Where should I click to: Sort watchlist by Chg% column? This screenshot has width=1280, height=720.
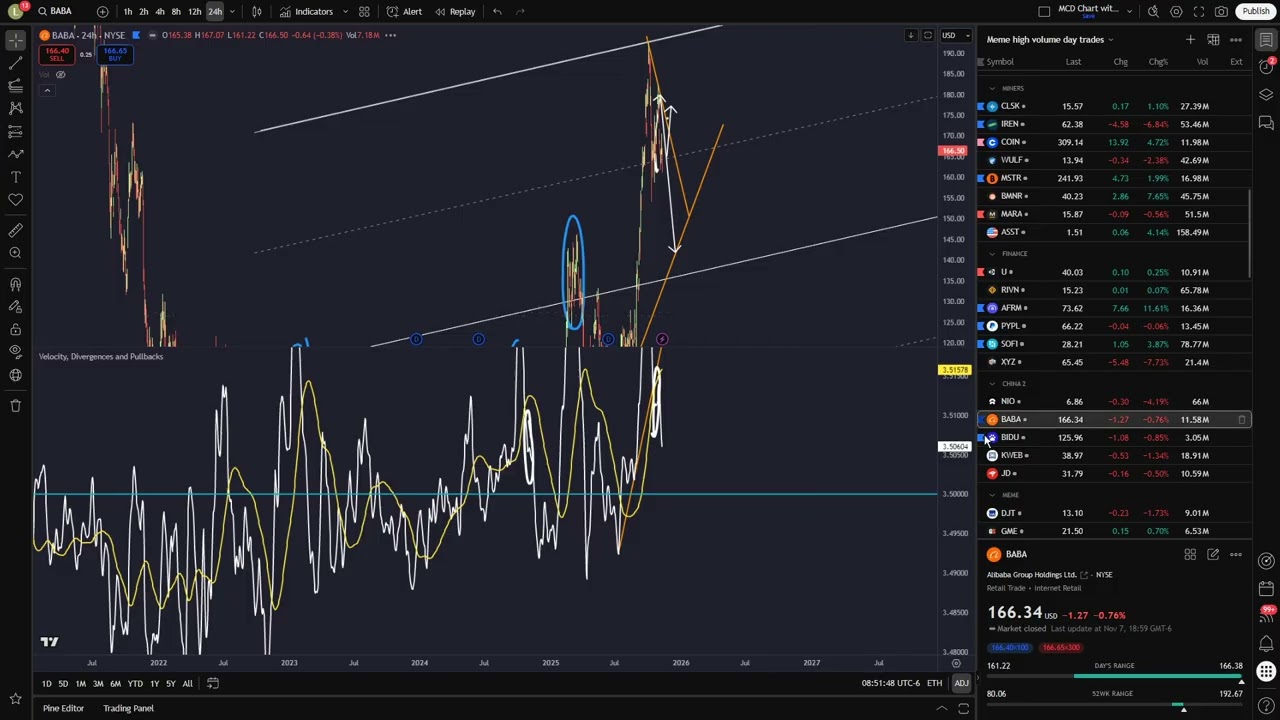(x=1158, y=62)
